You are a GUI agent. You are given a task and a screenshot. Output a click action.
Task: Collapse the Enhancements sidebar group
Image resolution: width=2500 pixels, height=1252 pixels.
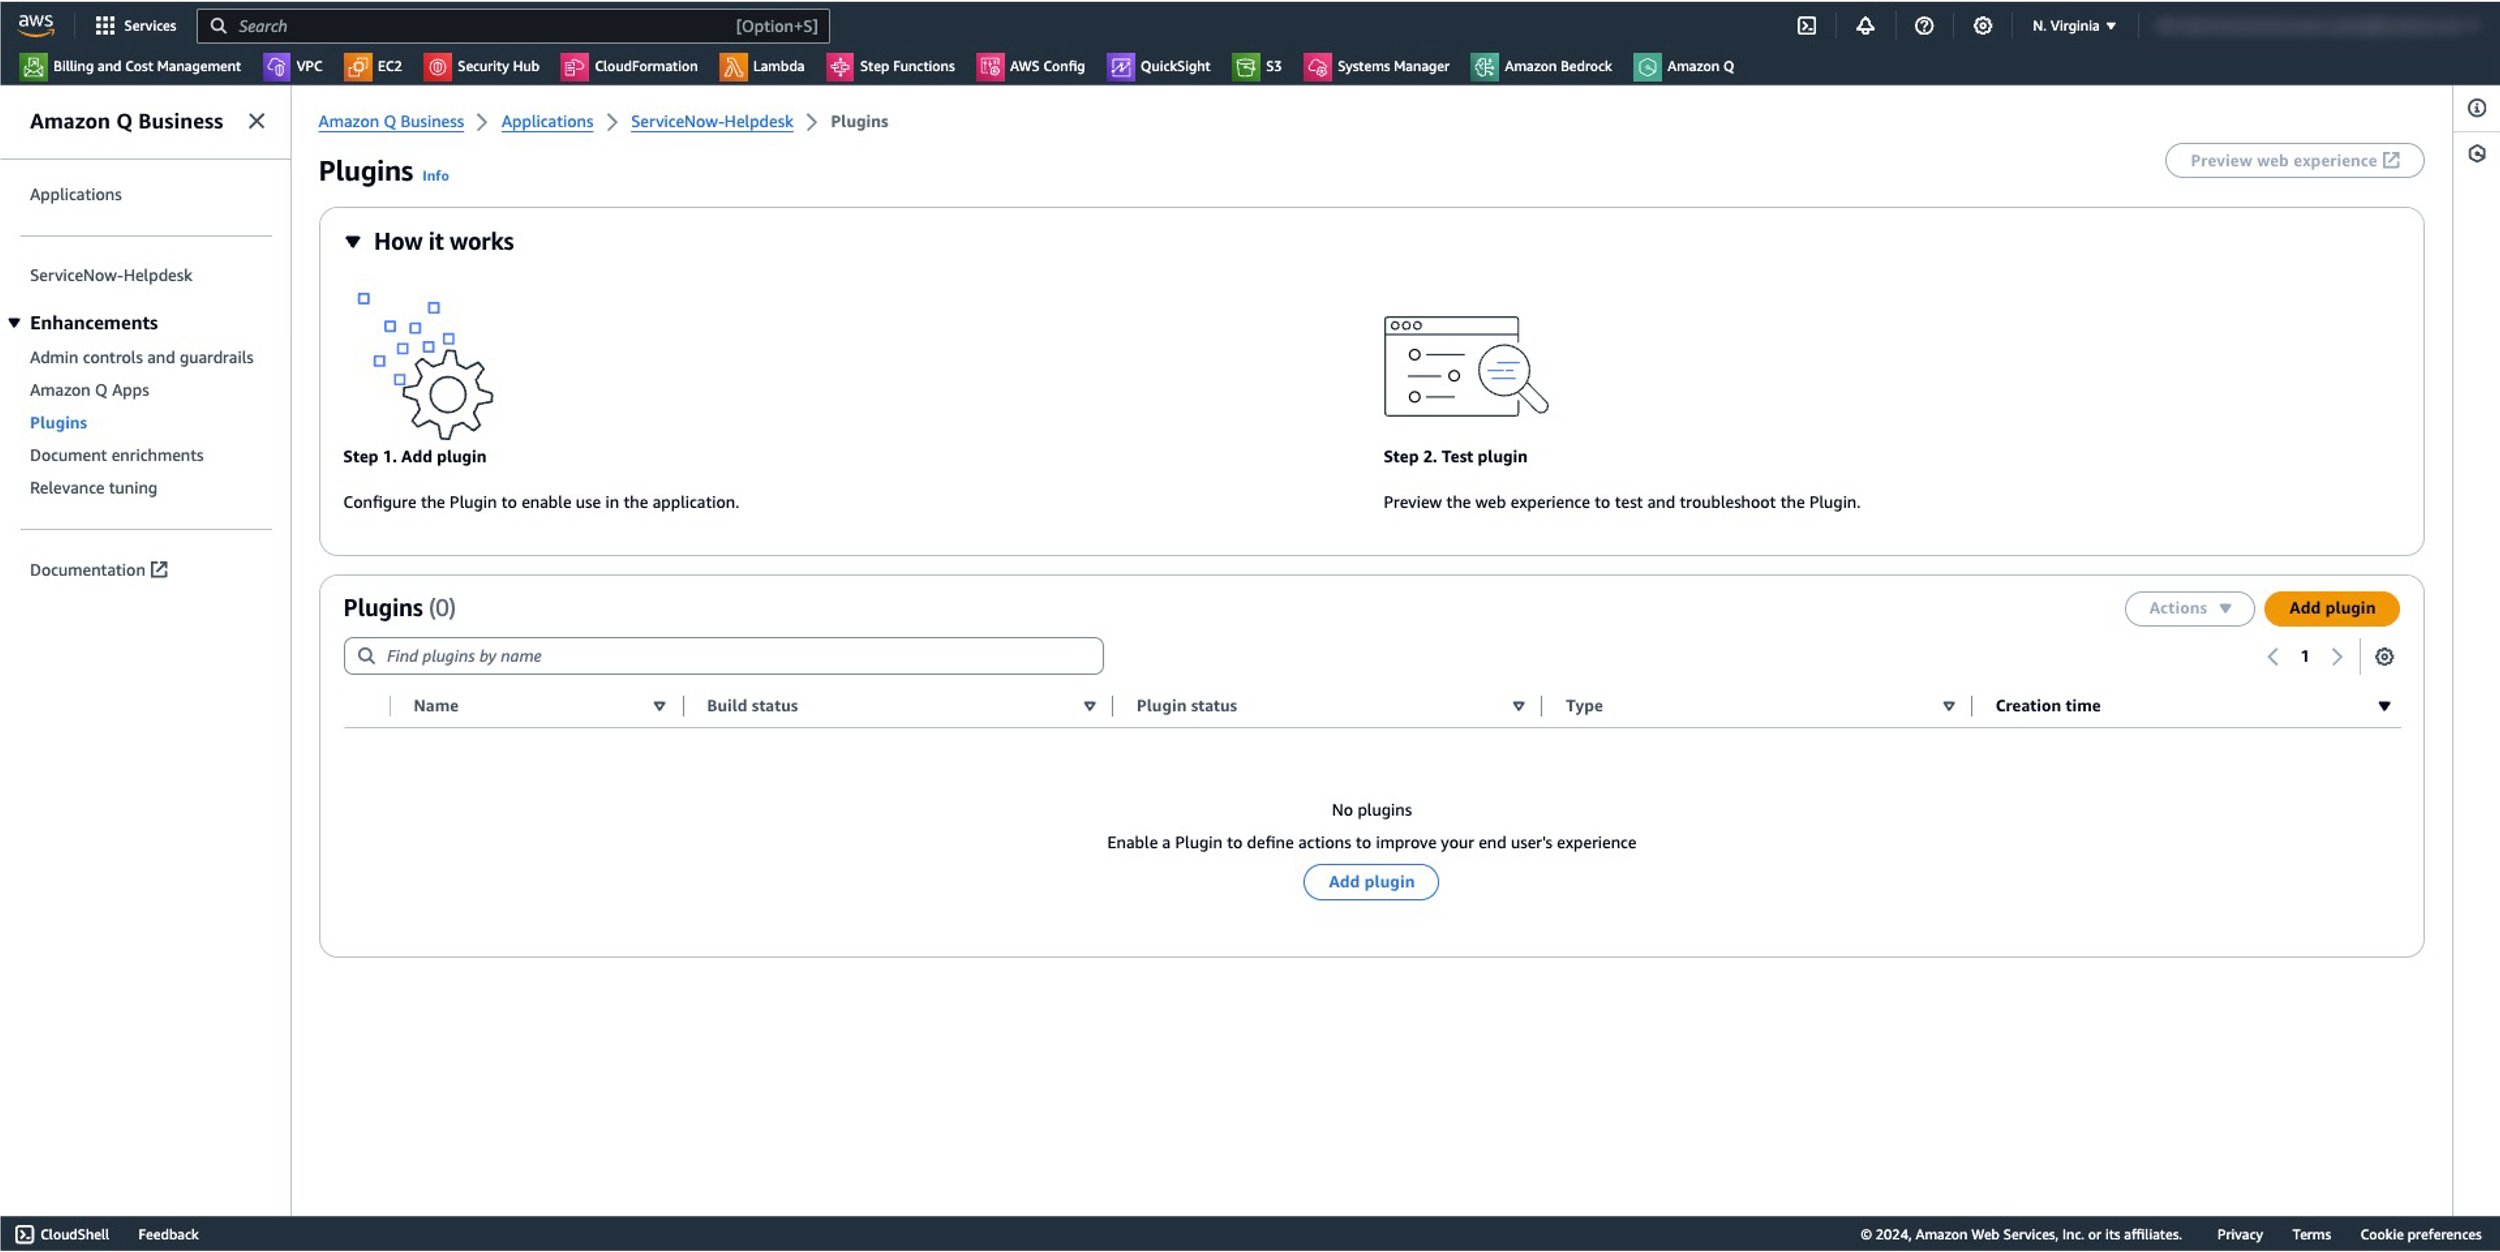(x=15, y=323)
